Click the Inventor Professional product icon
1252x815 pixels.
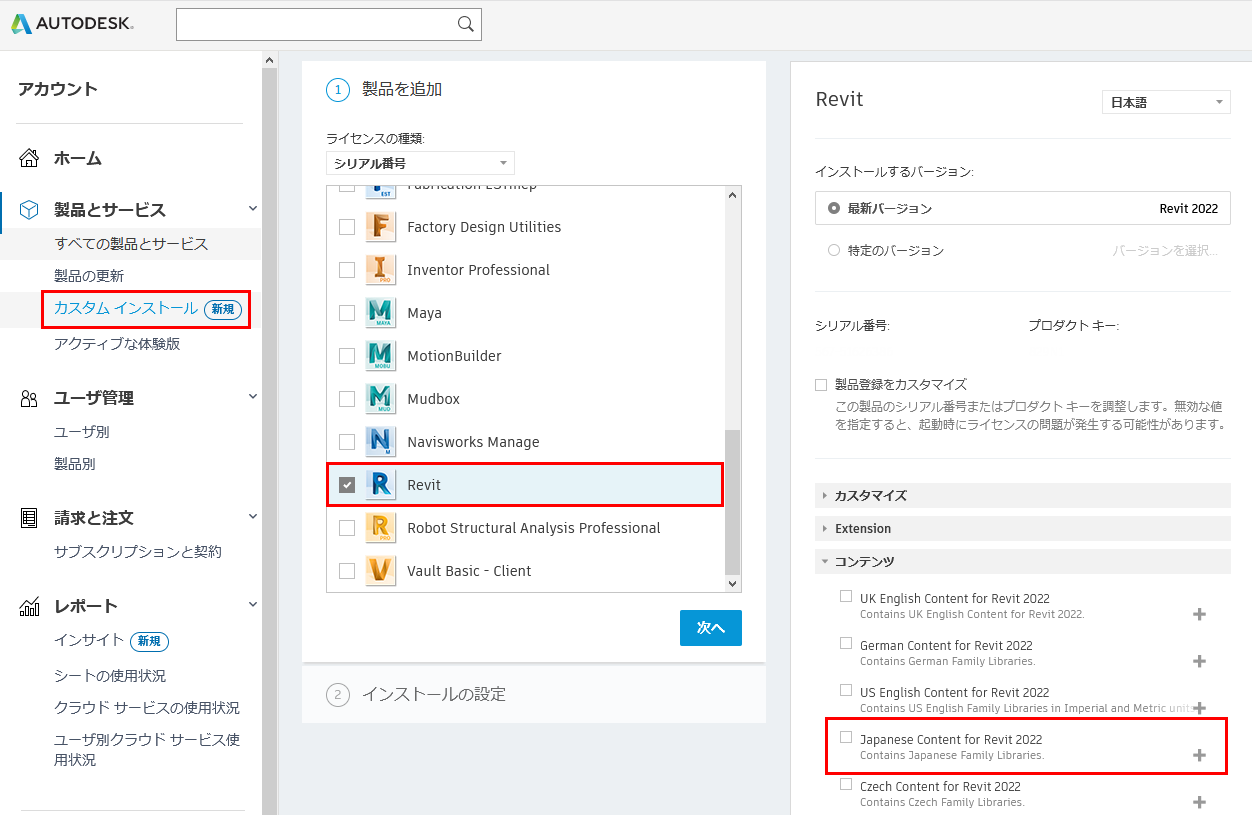(380, 270)
